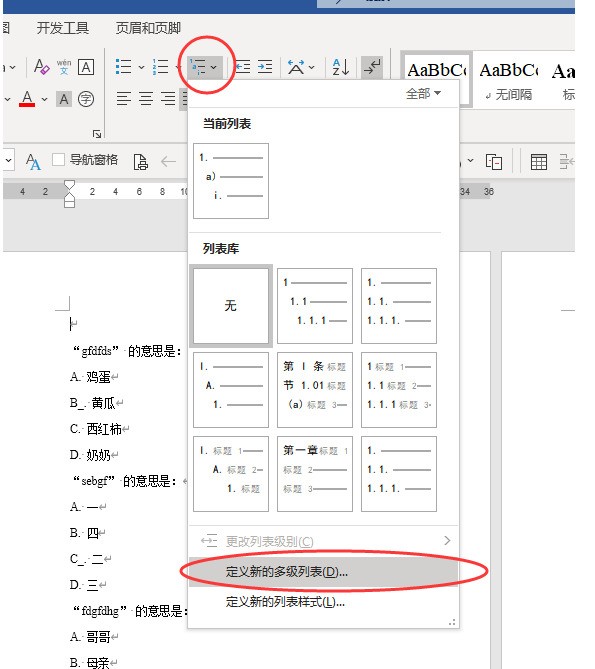Screen dimensions: 595x669
Task: Insert an enclosed character
Action: click(86, 99)
